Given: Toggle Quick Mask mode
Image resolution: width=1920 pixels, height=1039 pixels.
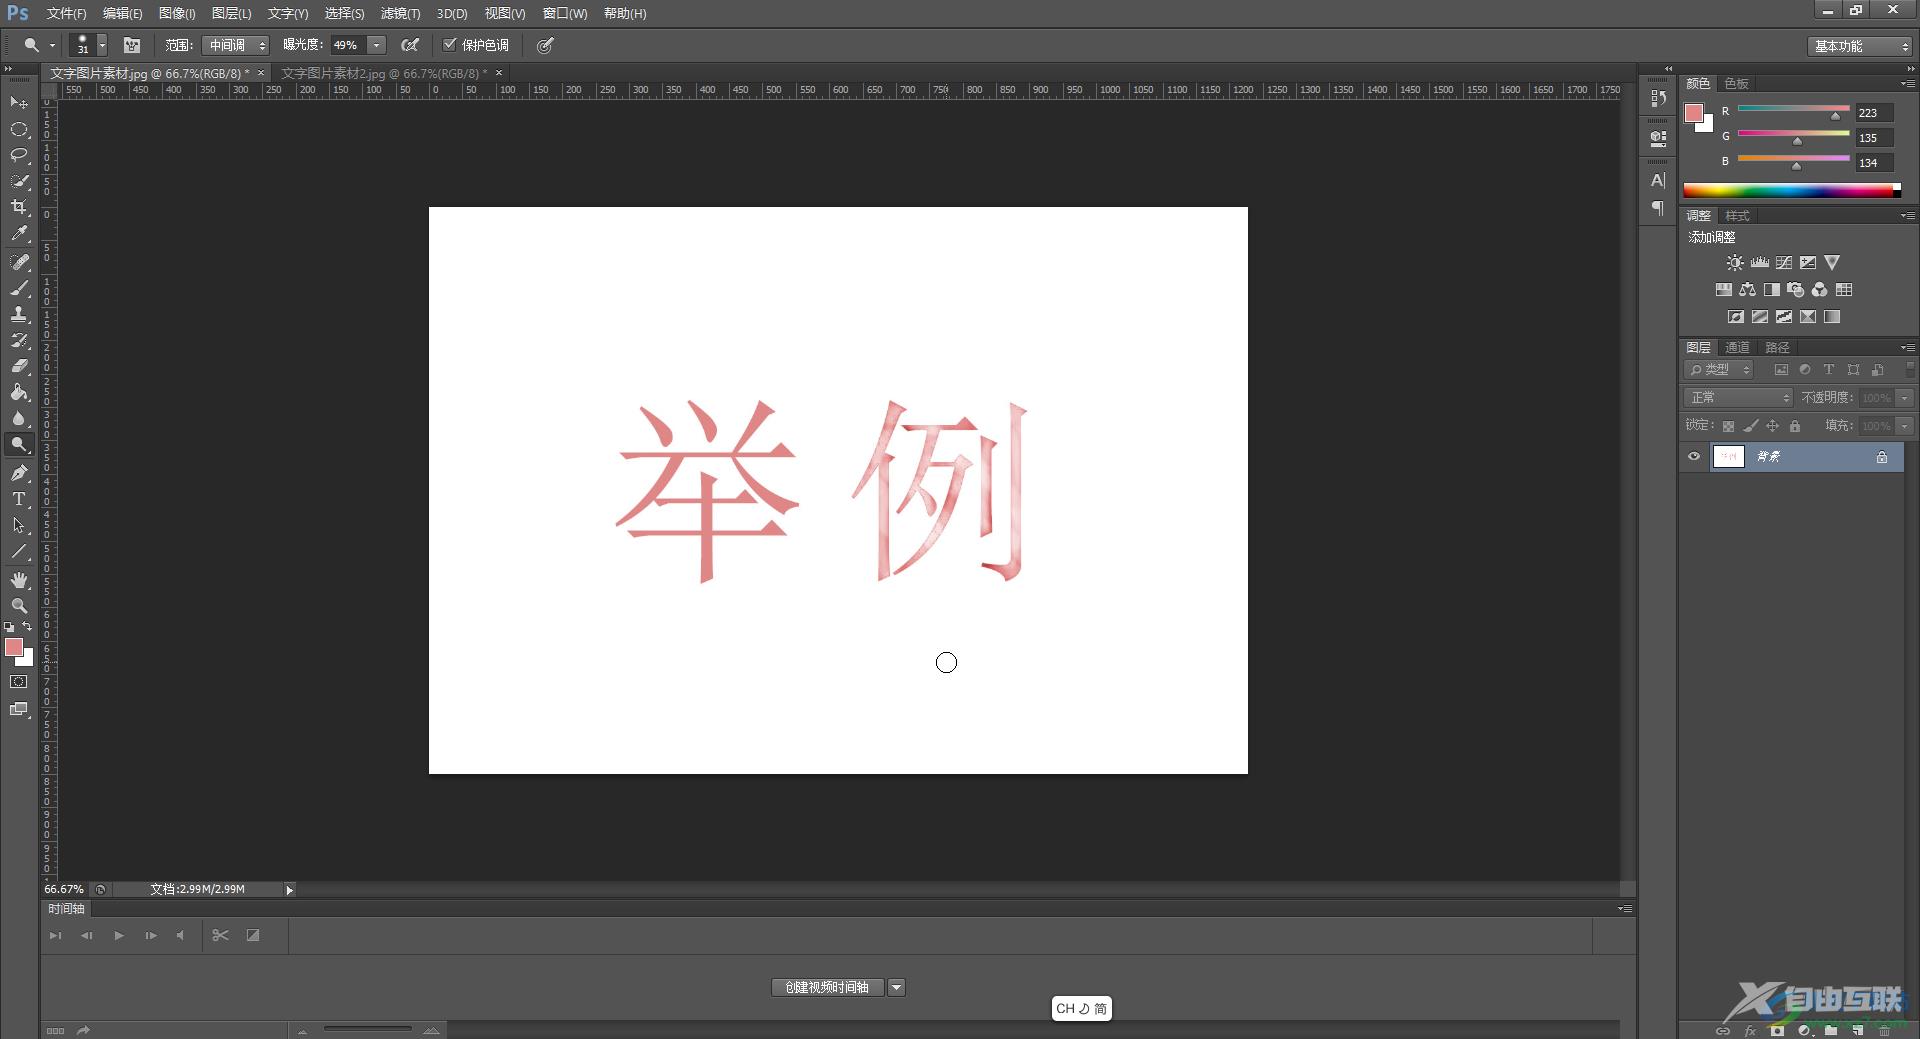Looking at the screenshot, I should 19,682.
